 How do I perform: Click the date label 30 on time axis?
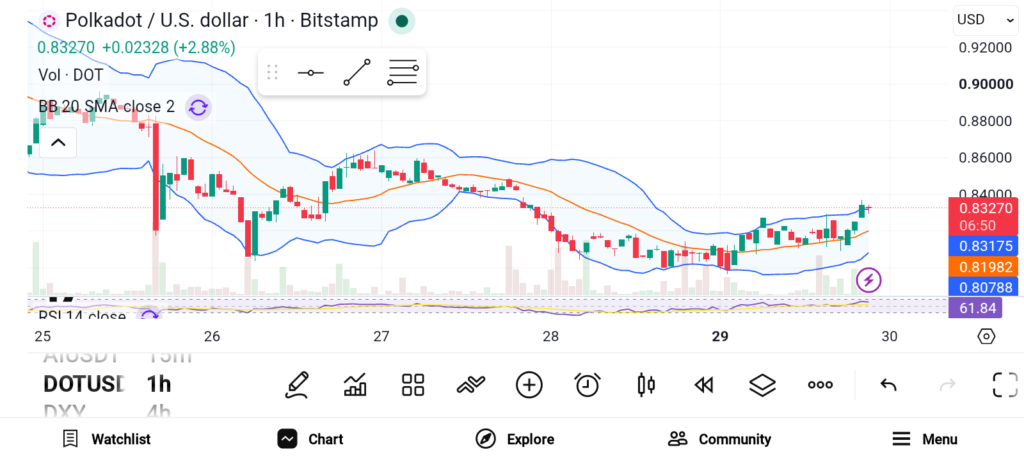click(889, 337)
